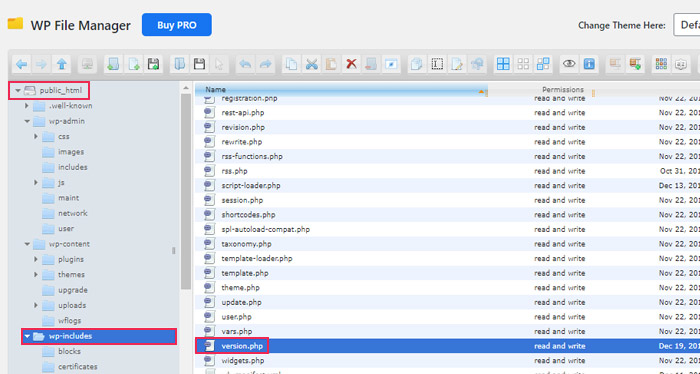Create a new file using toolbar icon

[133, 64]
